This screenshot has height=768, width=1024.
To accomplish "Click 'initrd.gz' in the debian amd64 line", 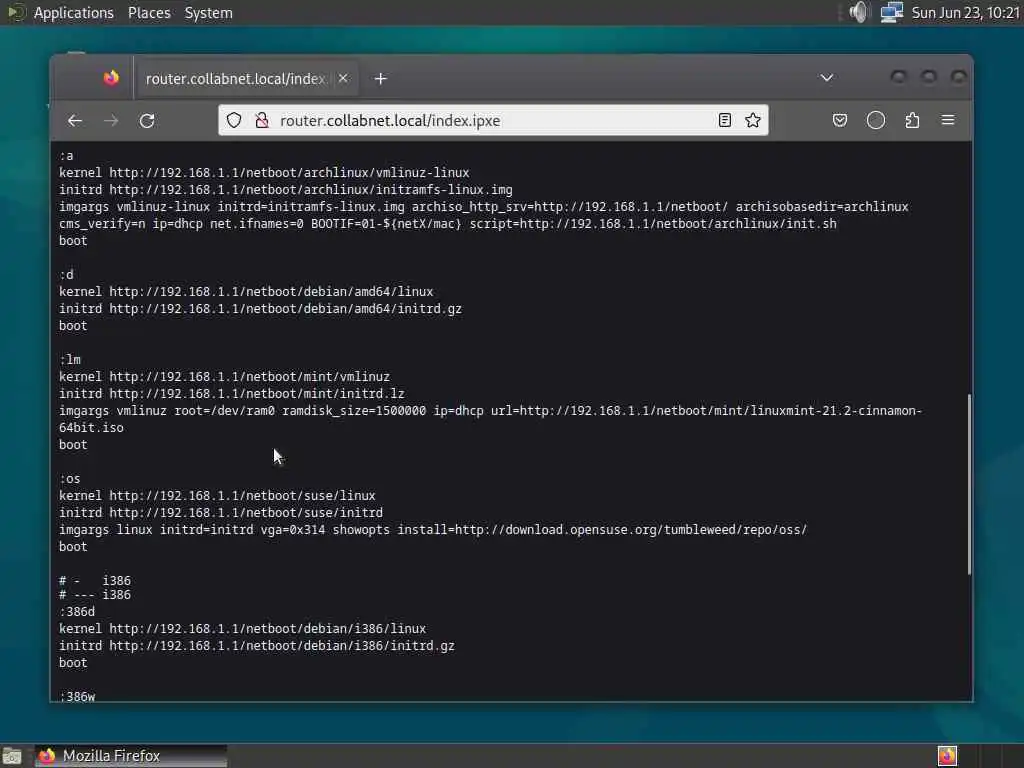I will (430, 308).
